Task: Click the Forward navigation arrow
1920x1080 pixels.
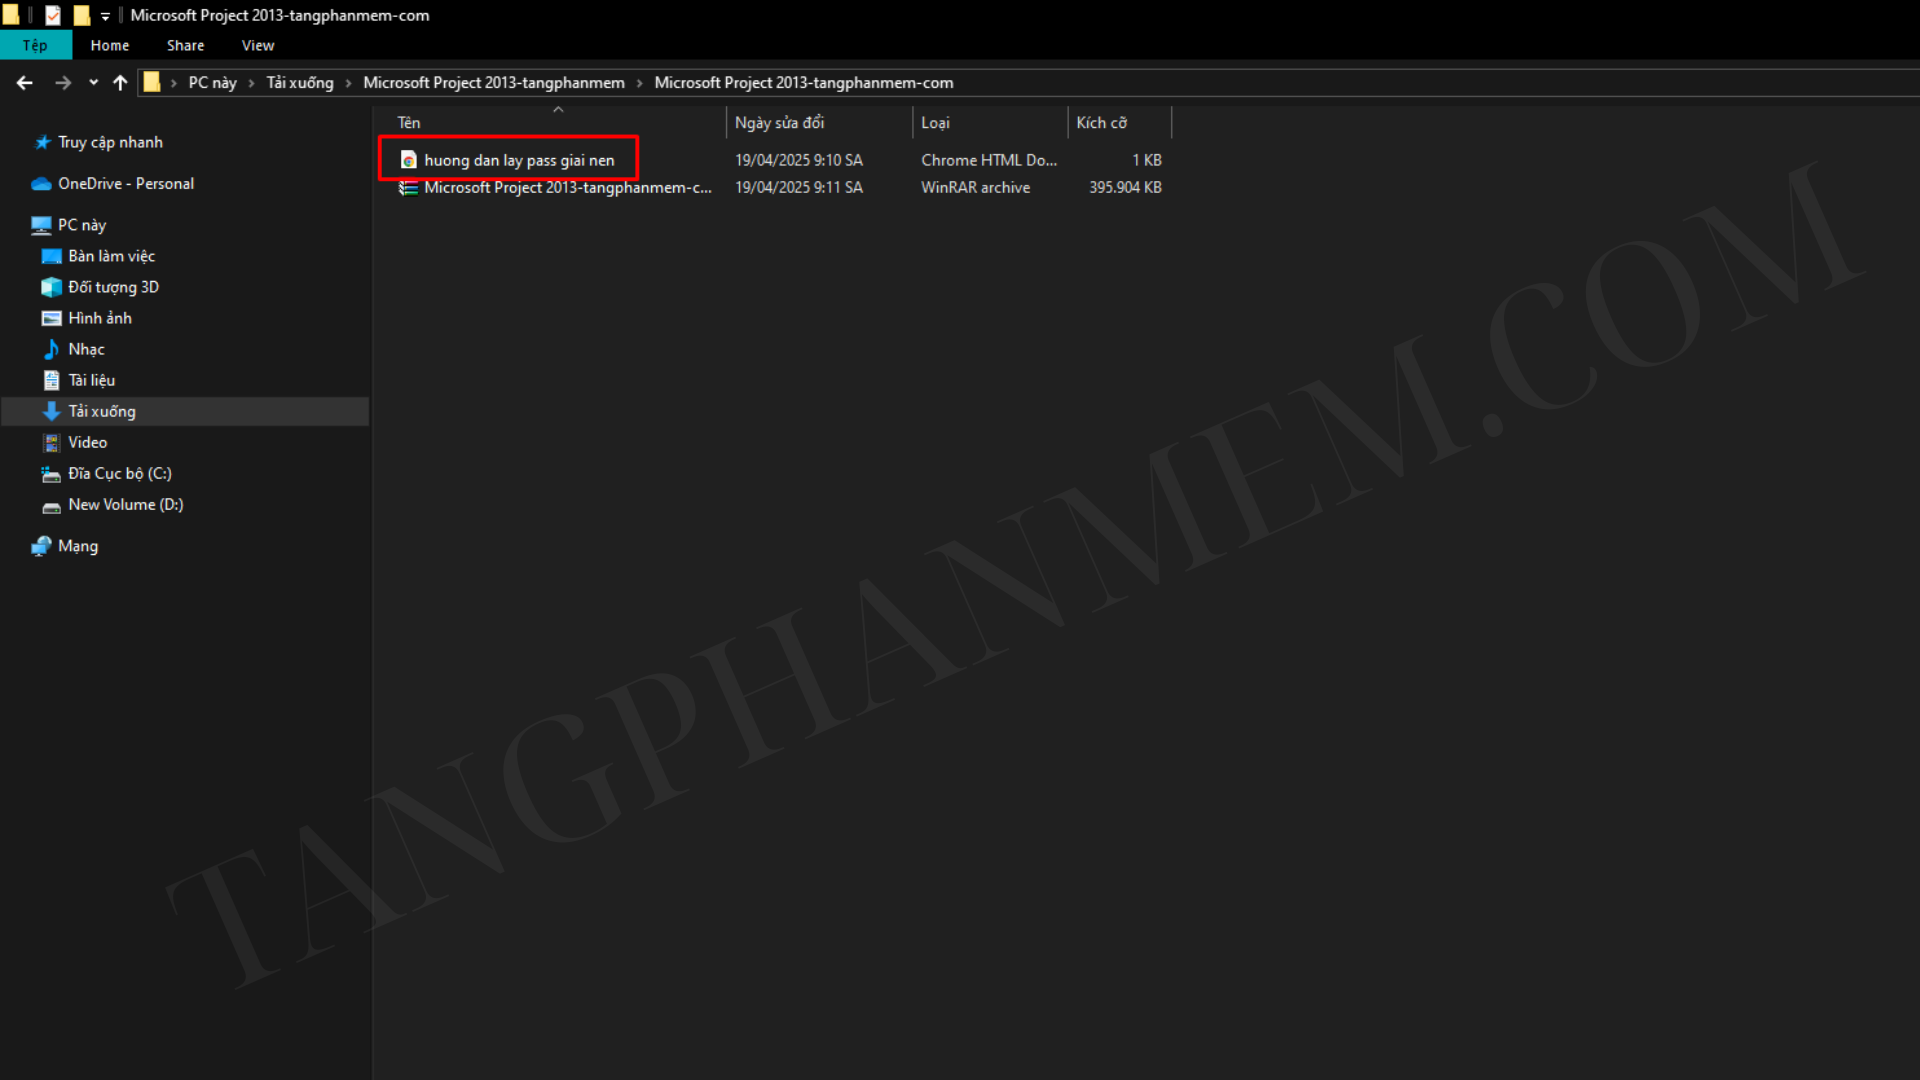Action: point(63,83)
